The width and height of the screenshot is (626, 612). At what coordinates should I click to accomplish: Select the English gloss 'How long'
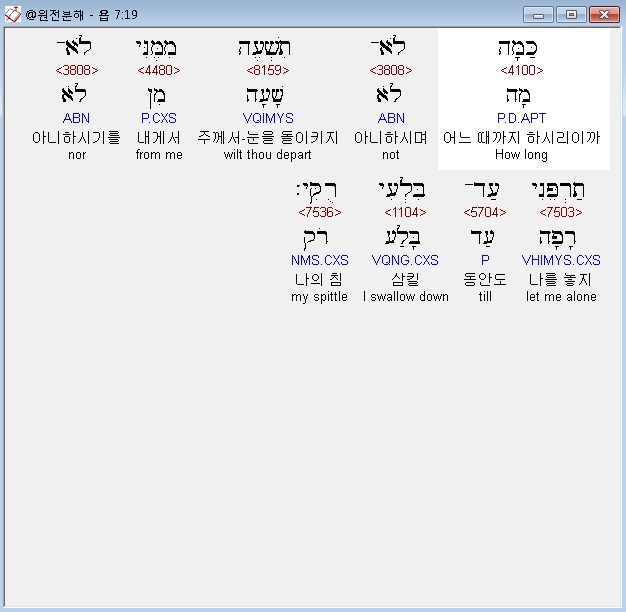pyautogui.click(x=521, y=154)
